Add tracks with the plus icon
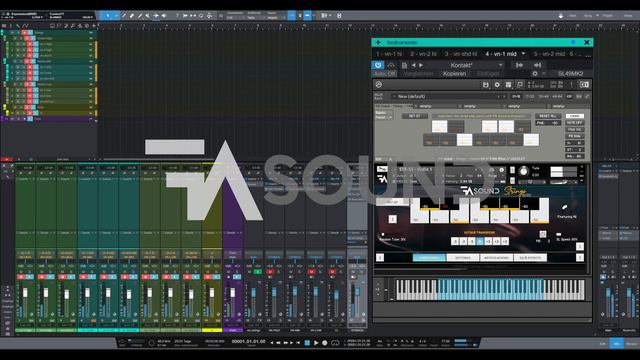Image resolution: width=640 pixels, height=360 pixels. pos(93,26)
